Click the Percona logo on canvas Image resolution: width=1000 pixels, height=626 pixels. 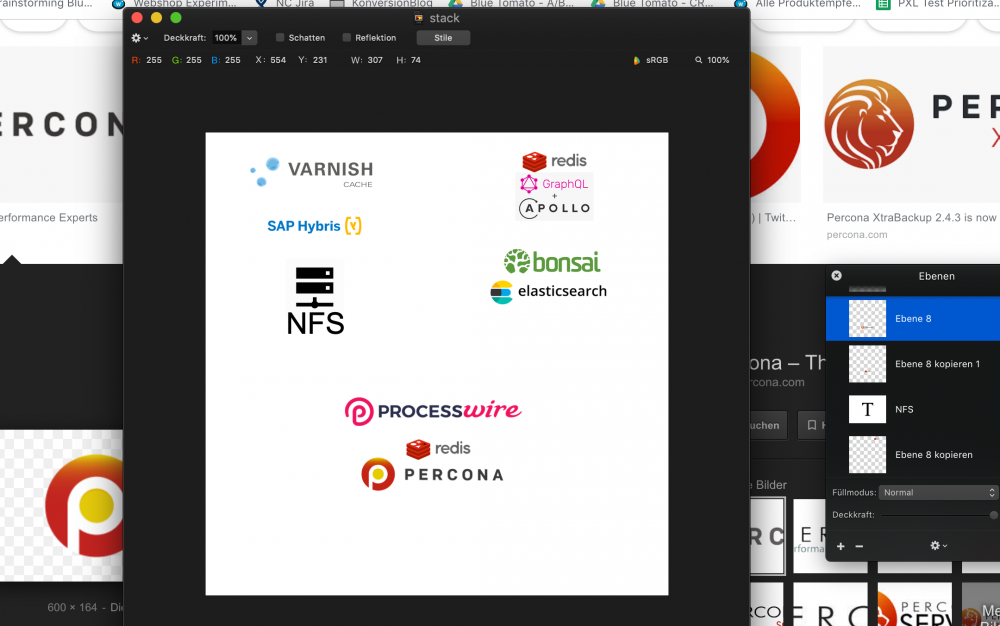click(x=433, y=474)
